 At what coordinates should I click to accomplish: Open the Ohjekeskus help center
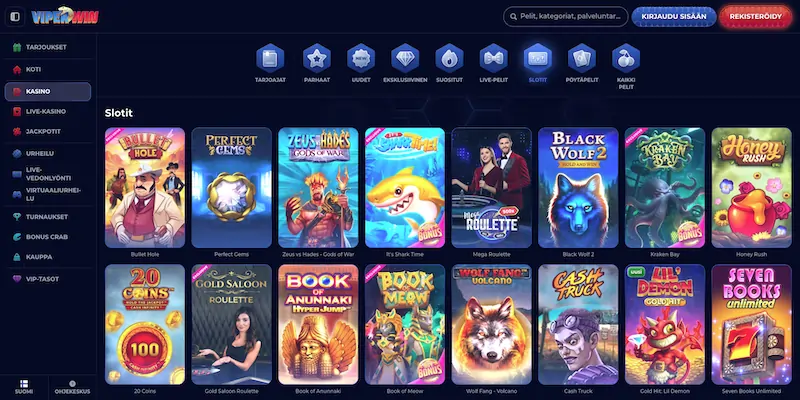(72, 387)
